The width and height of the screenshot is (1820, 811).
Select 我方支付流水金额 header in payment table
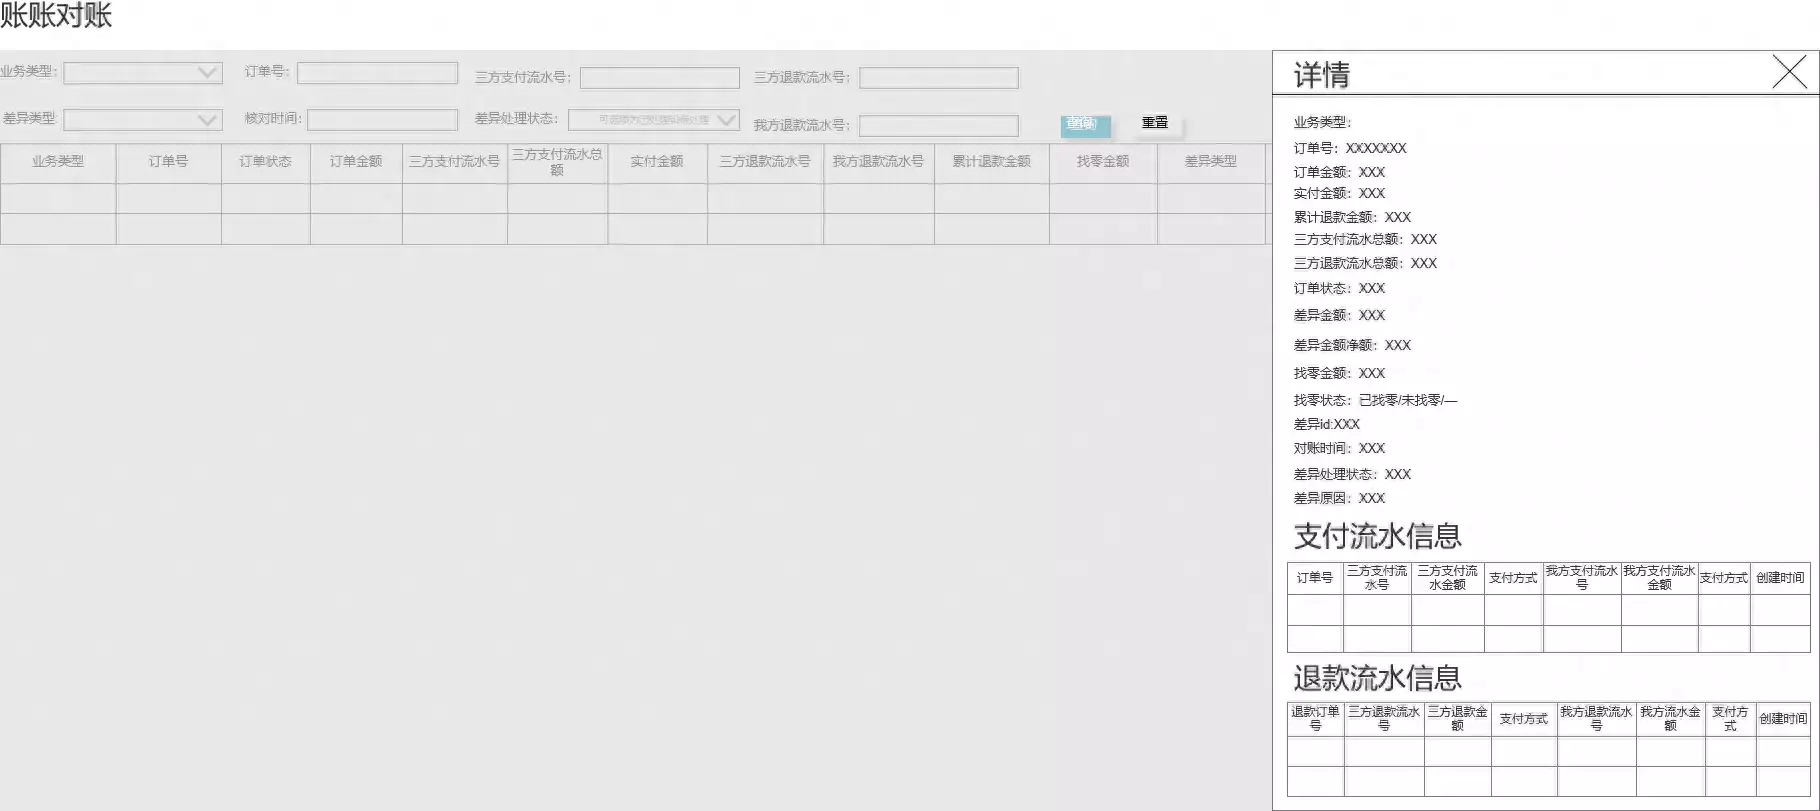[1659, 578]
